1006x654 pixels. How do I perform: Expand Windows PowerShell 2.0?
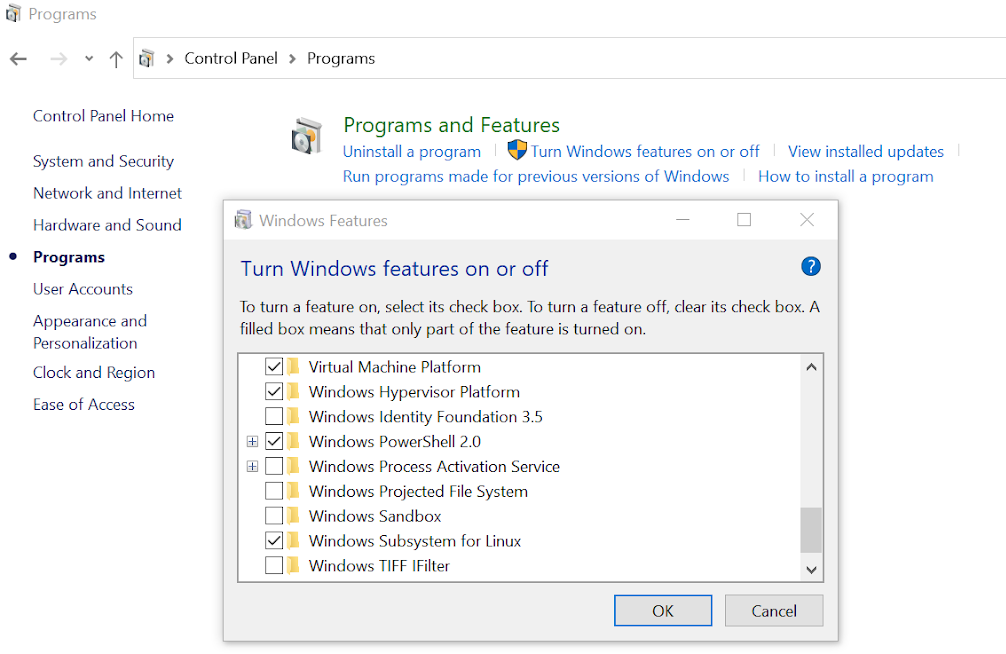pyautogui.click(x=252, y=441)
